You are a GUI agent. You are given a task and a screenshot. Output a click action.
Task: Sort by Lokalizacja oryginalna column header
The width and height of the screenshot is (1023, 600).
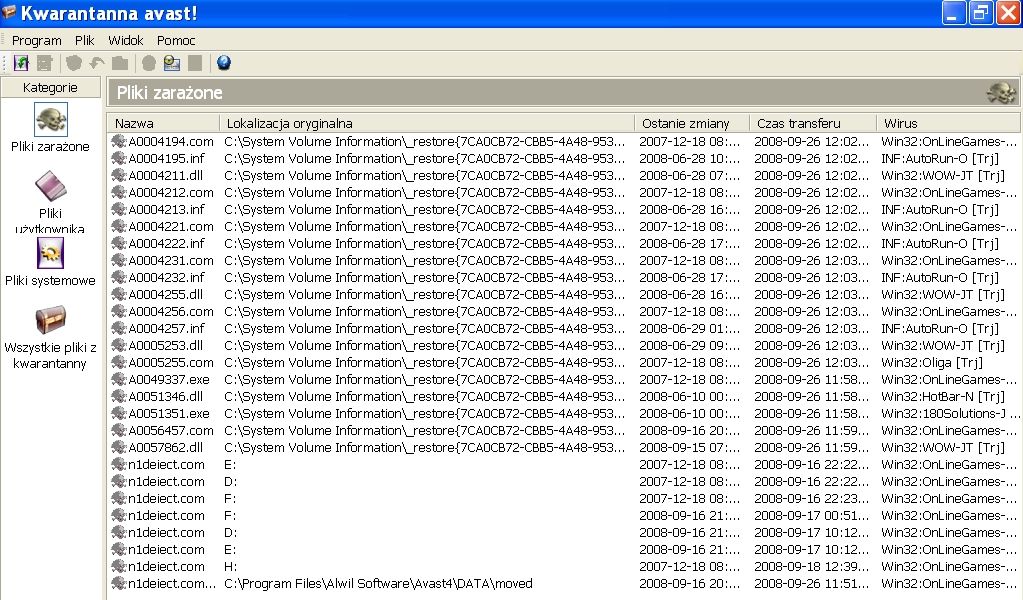coord(427,123)
